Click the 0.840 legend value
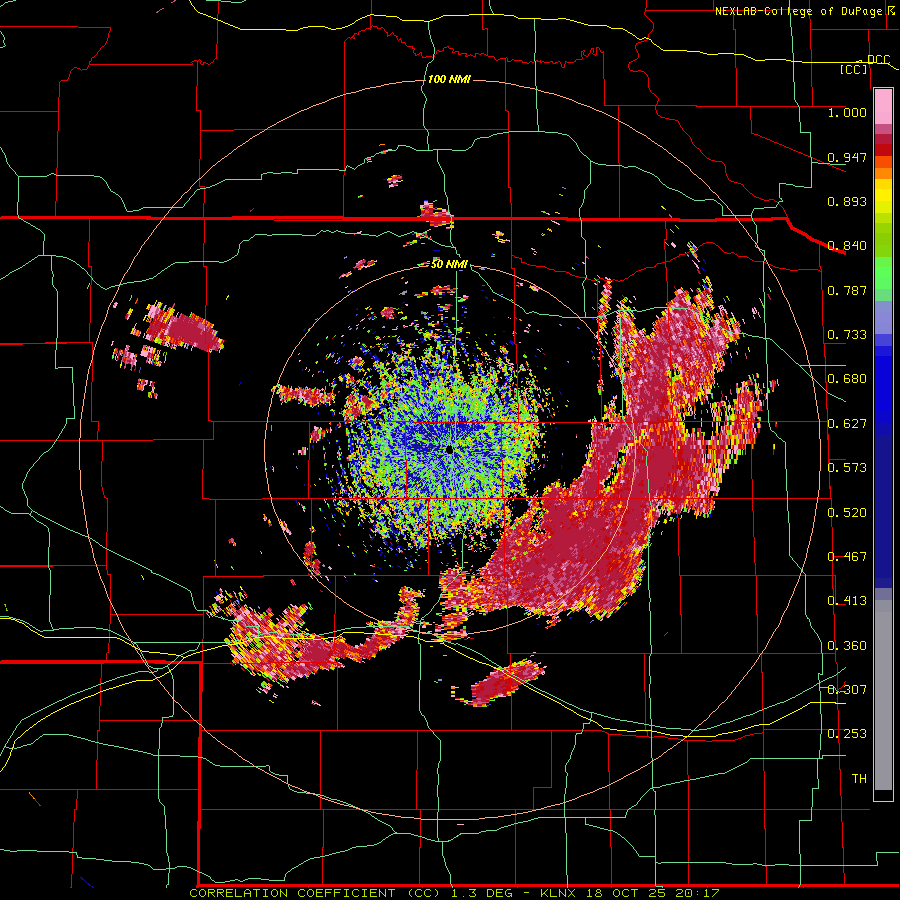This screenshot has width=900, height=900. 847,246
